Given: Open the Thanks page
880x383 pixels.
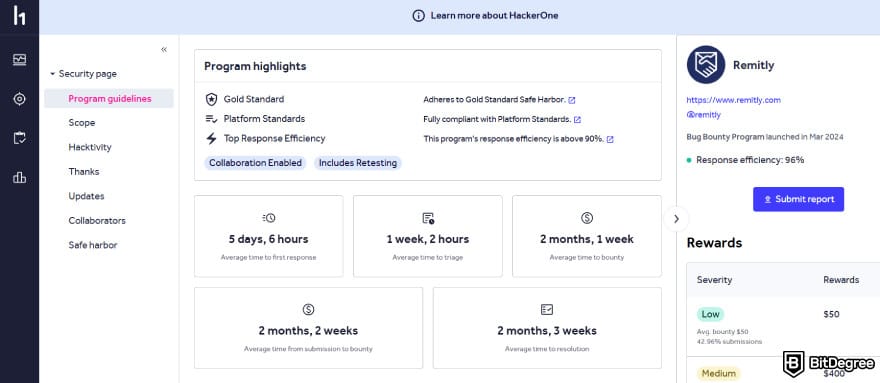Looking at the screenshot, I should tap(84, 171).
